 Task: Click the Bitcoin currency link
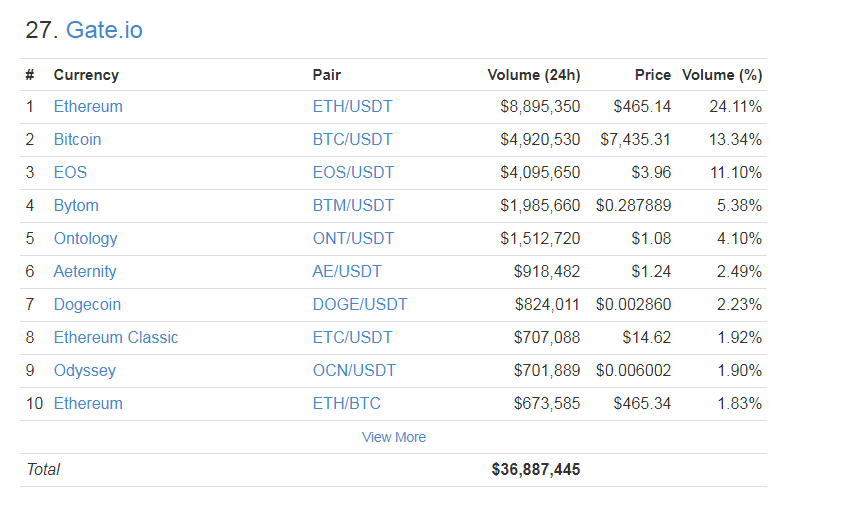[77, 139]
